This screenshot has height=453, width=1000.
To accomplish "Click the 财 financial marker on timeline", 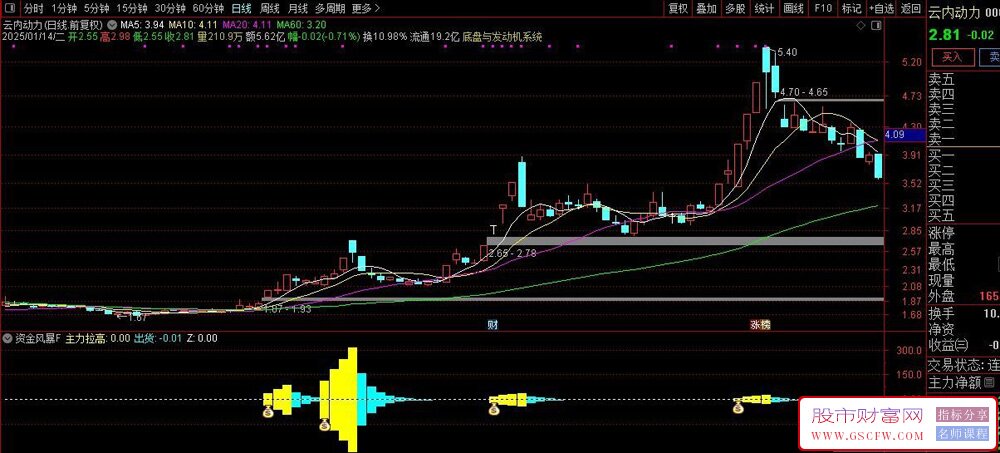I will (492, 325).
